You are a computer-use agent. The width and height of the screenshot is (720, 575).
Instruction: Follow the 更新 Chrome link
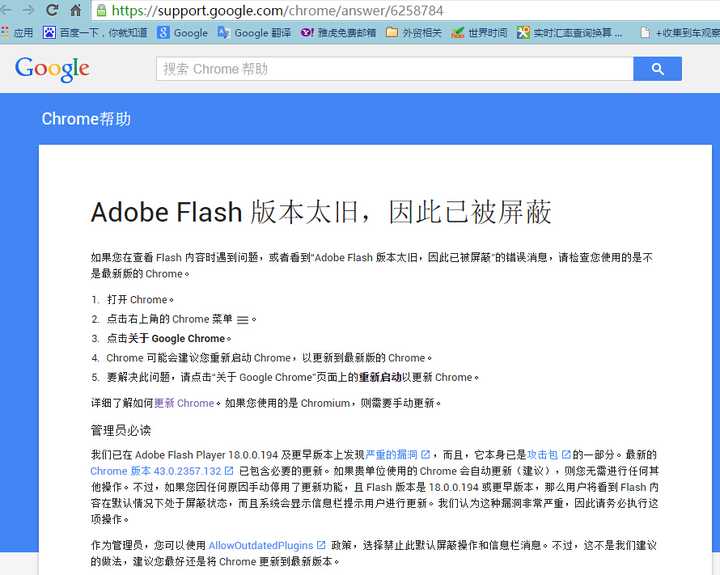click(184, 403)
